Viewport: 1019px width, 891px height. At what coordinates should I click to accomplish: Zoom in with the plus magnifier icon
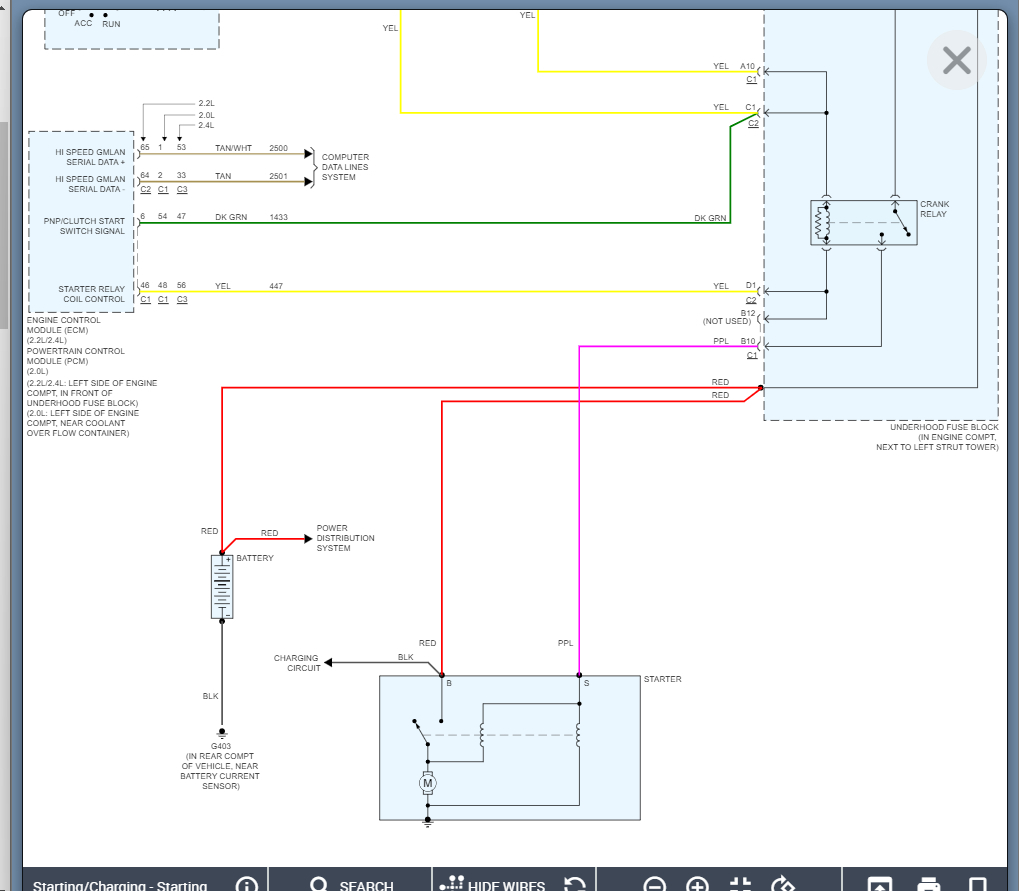[x=697, y=884]
